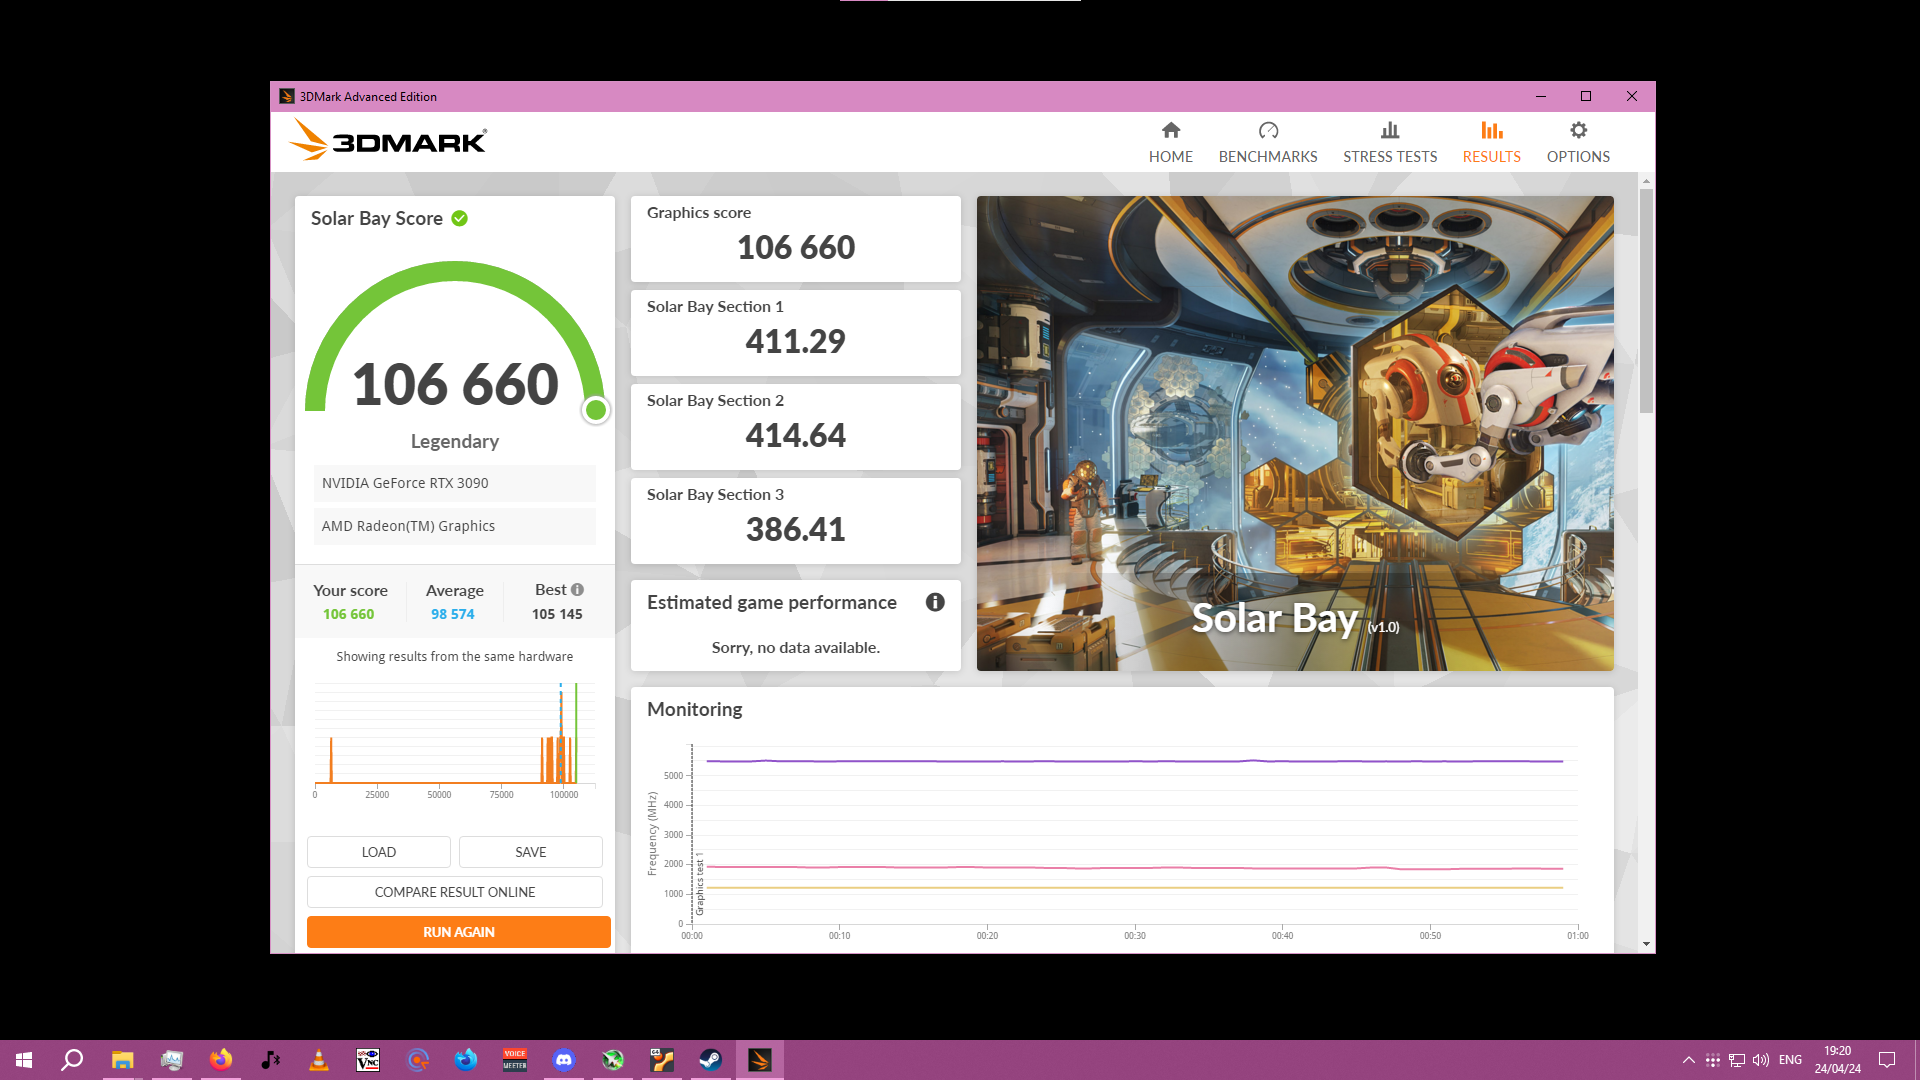1920x1080 pixels.
Task: Open Steam from the taskbar
Action: [x=711, y=1060]
